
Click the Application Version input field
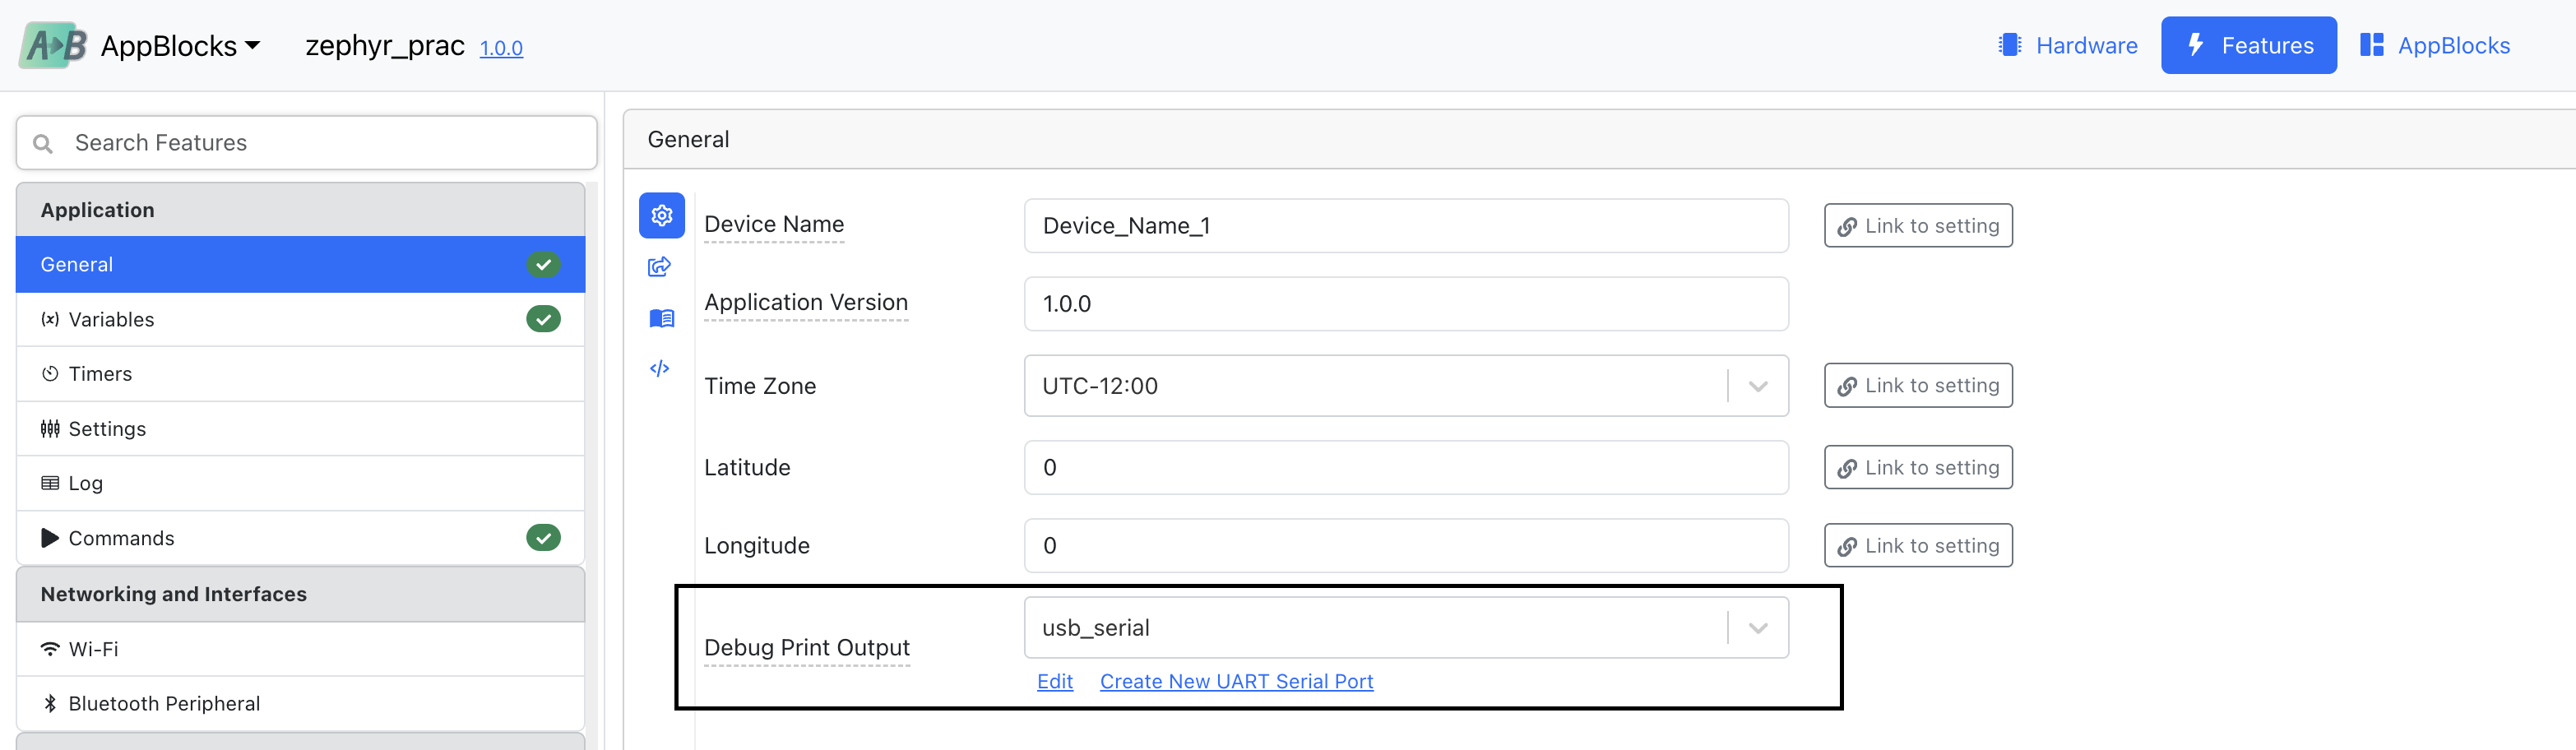click(1406, 304)
